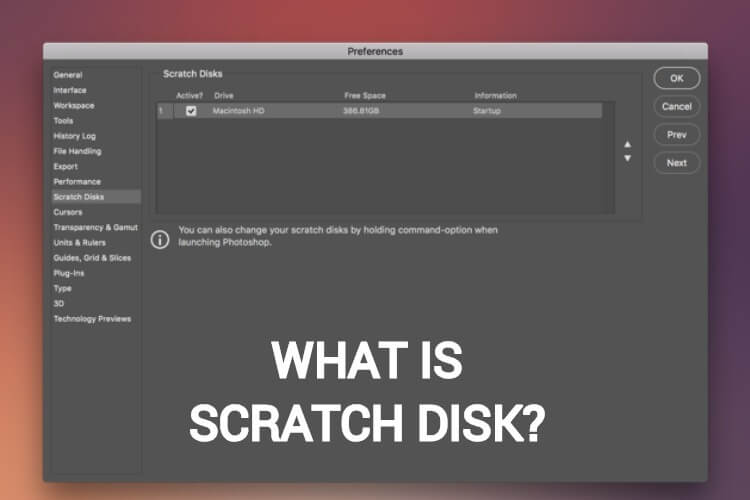Click the info icon beside the tip text
The image size is (750, 500).
[159, 240]
